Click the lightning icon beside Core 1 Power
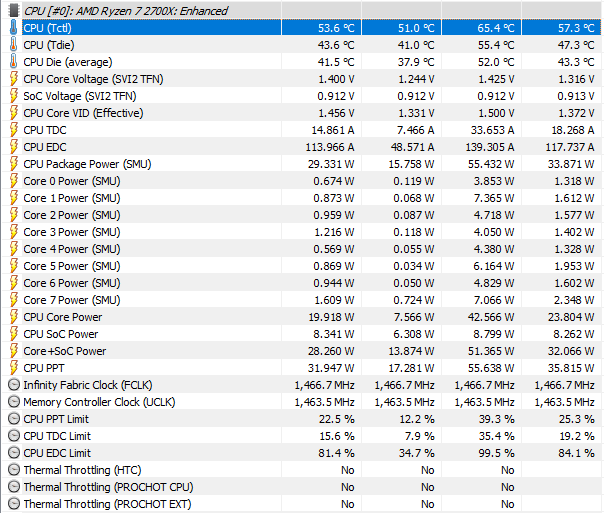 click(x=13, y=198)
